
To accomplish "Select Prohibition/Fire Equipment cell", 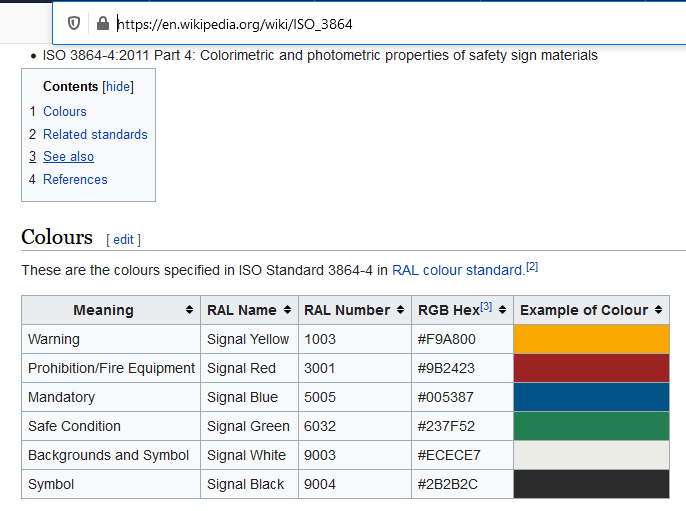I will (x=111, y=368).
